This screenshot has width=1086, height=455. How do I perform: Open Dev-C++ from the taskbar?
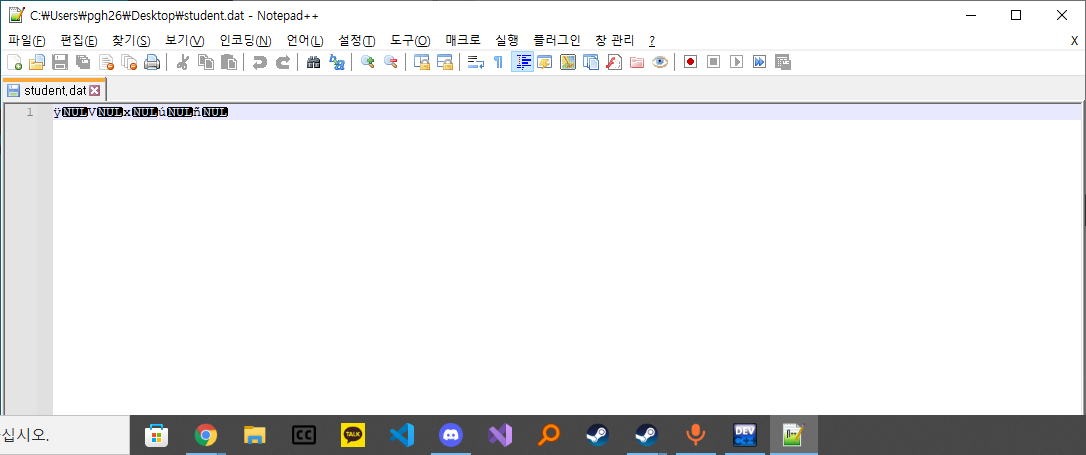[x=745, y=435]
